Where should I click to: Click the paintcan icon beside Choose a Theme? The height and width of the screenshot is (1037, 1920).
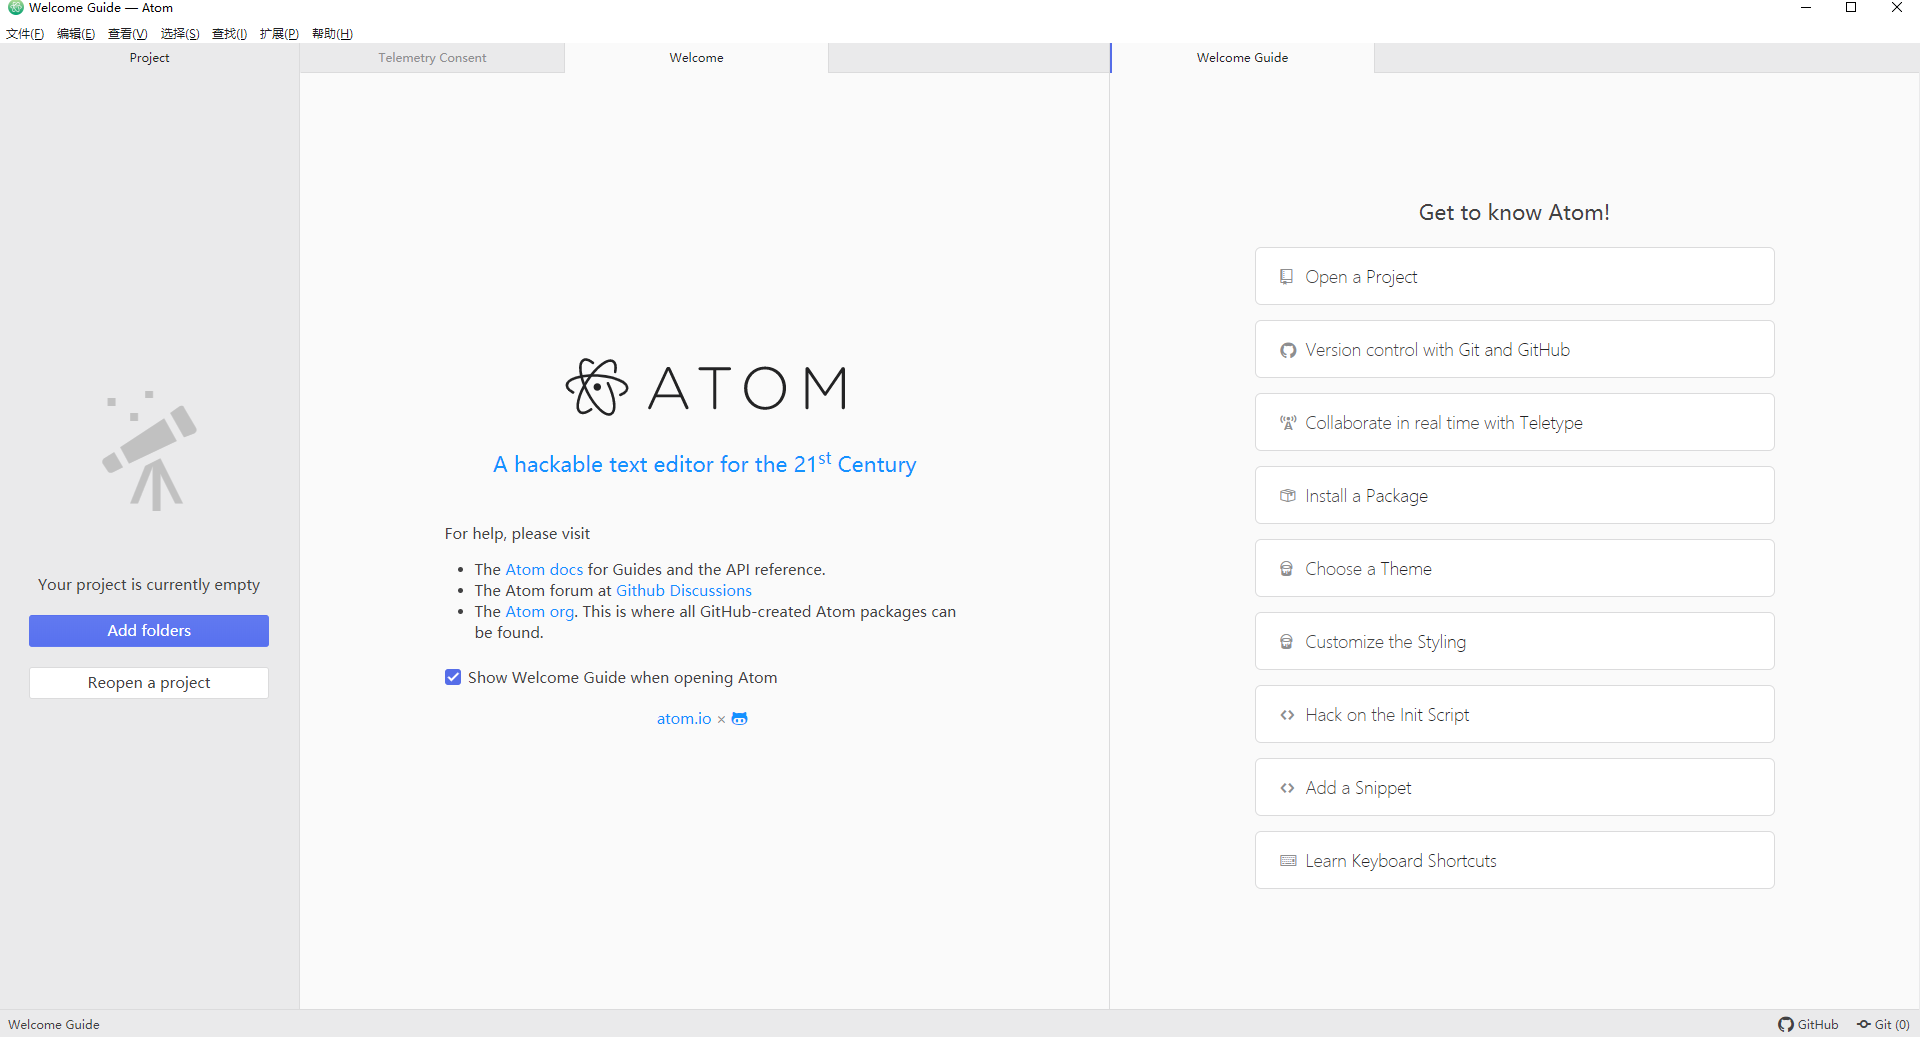coord(1287,569)
